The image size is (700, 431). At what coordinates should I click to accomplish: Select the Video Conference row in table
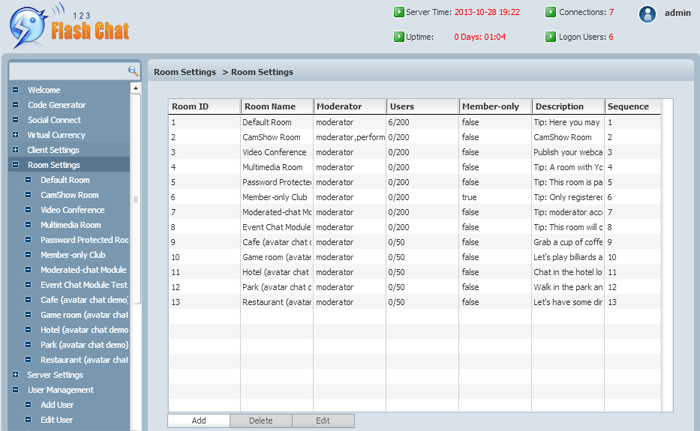coord(276,152)
